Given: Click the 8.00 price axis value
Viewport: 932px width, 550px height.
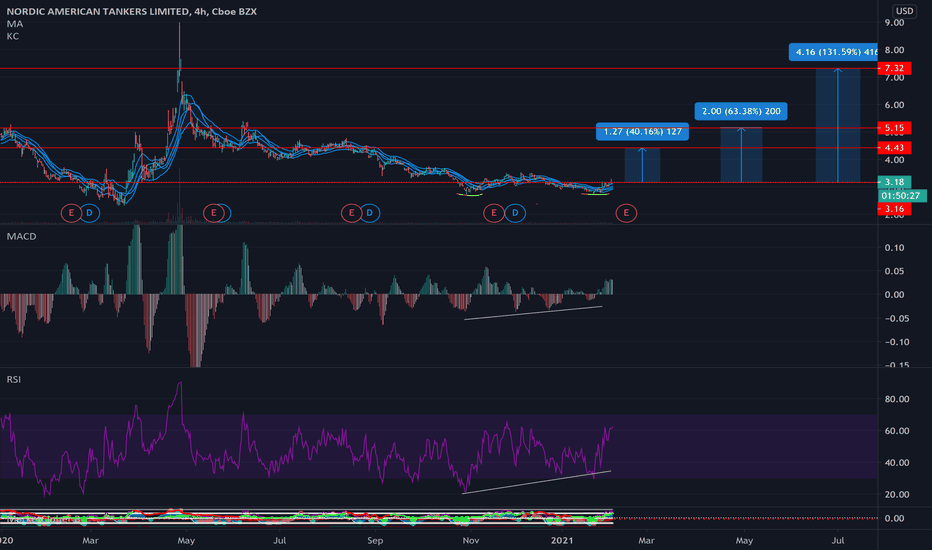Looking at the screenshot, I should [x=894, y=50].
